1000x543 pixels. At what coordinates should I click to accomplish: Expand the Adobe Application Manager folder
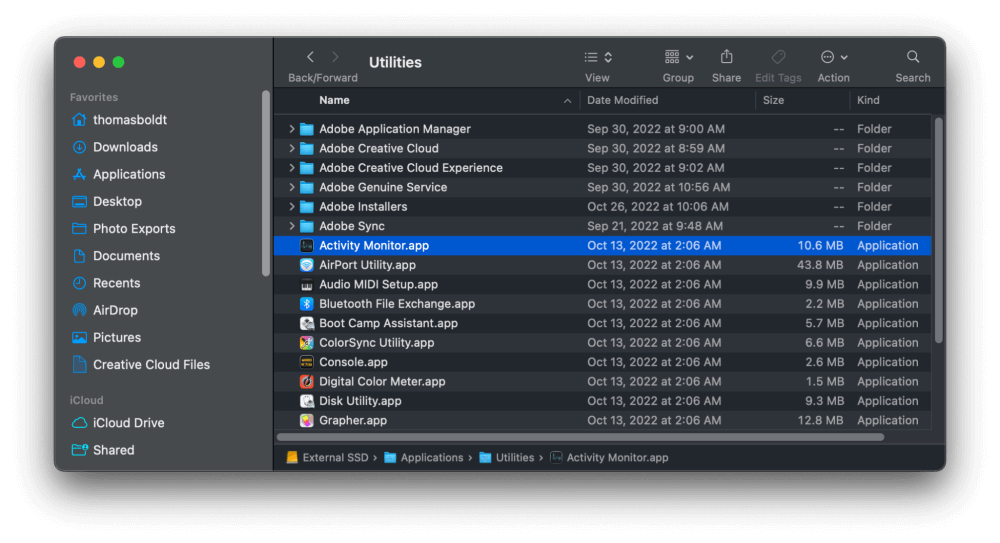coord(291,129)
